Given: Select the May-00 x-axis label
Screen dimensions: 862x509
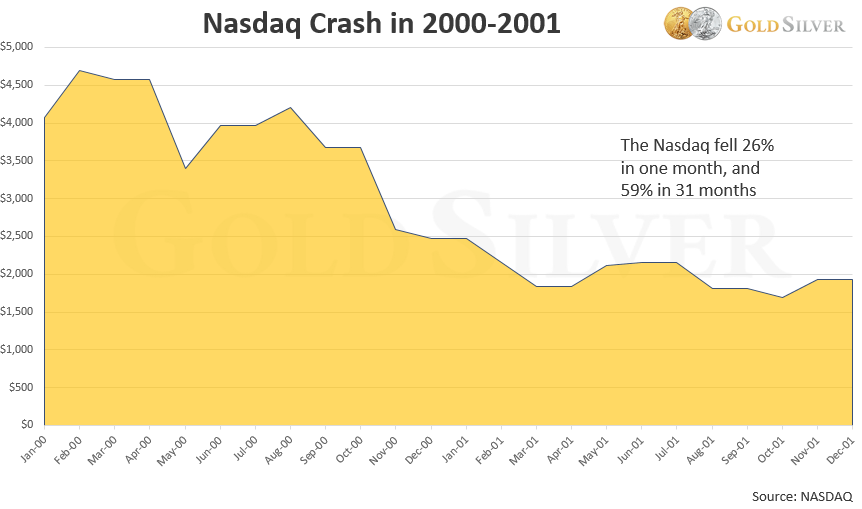Looking at the screenshot, I should [174, 446].
